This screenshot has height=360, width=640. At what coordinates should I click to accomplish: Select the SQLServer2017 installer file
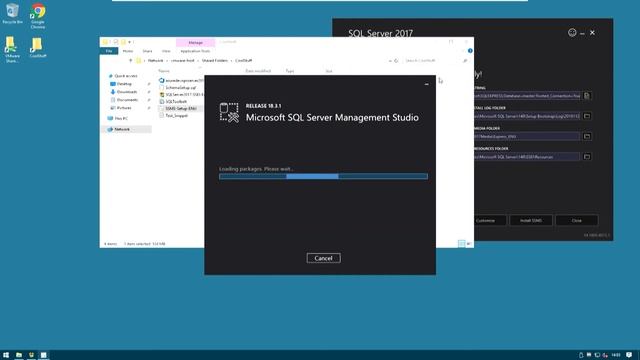point(181,94)
